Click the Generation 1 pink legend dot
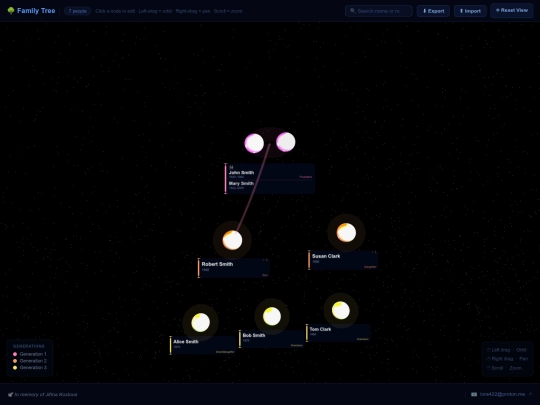 coord(15,354)
